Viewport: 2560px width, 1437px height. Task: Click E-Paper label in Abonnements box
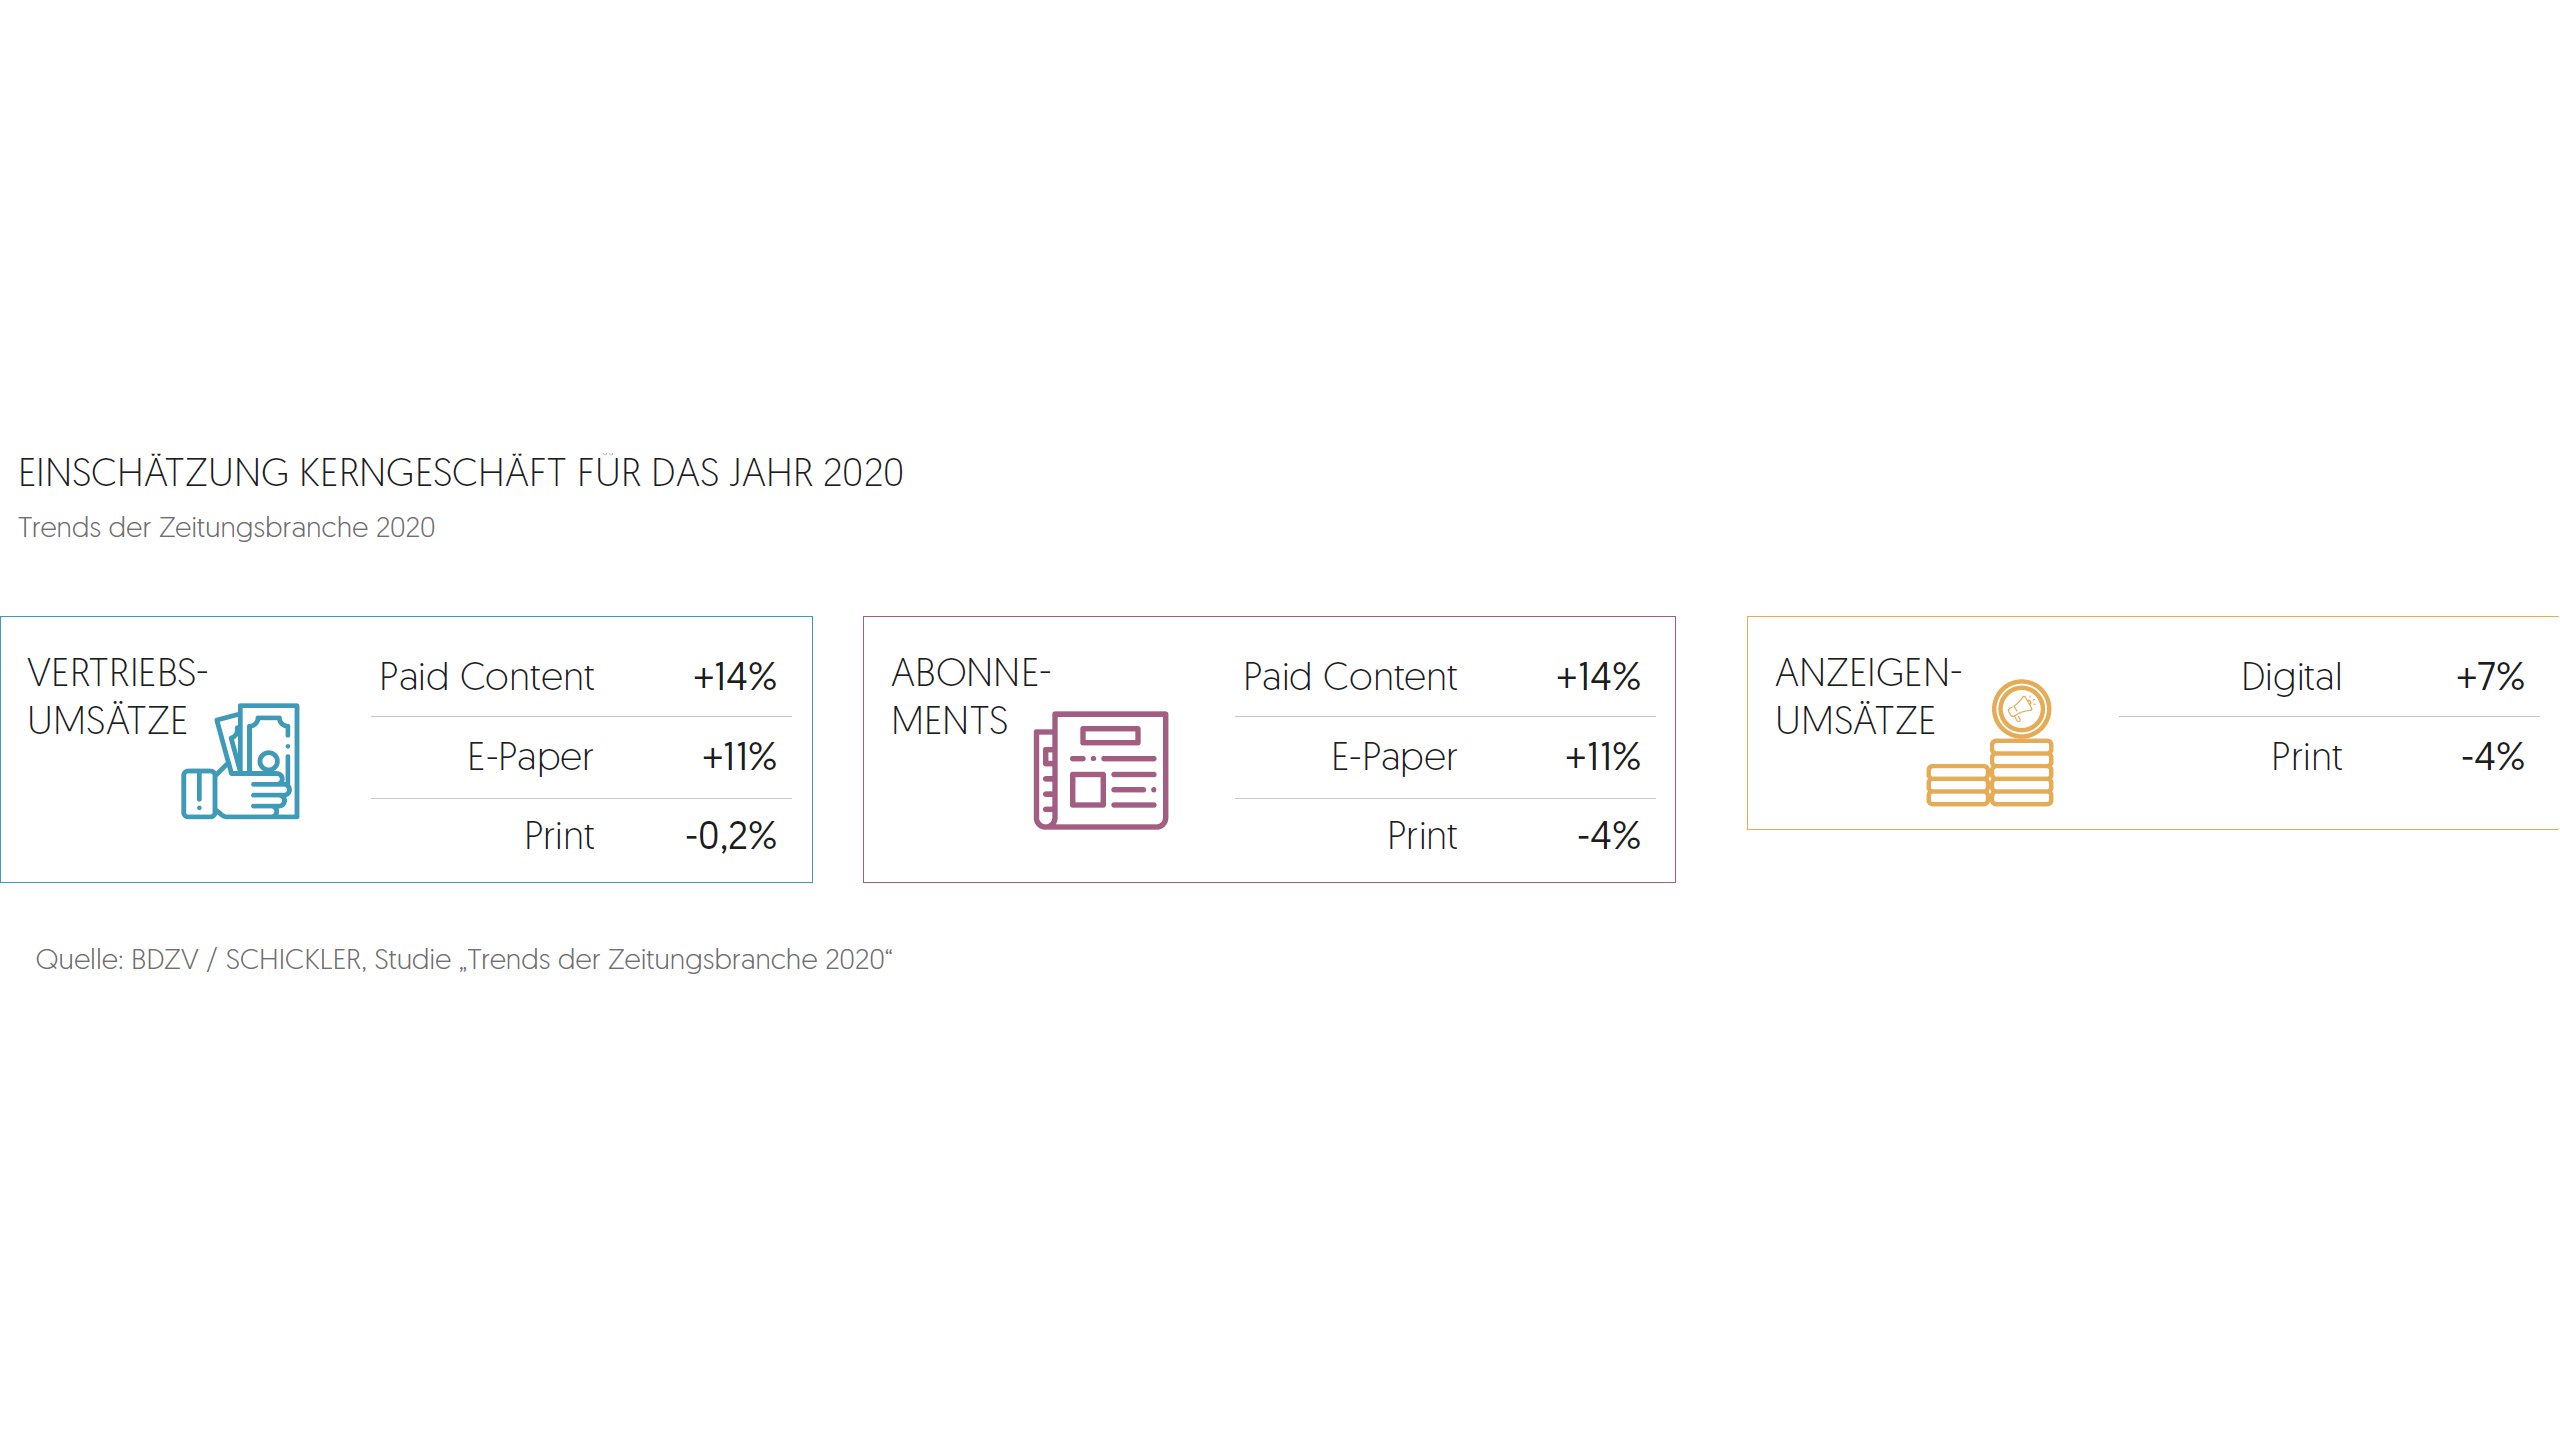point(1394,757)
